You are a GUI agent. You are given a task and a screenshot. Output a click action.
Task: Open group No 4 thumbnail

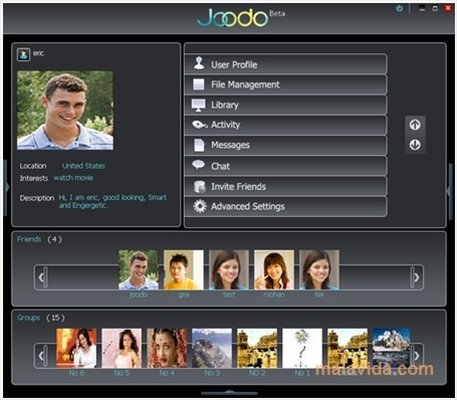coord(167,348)
